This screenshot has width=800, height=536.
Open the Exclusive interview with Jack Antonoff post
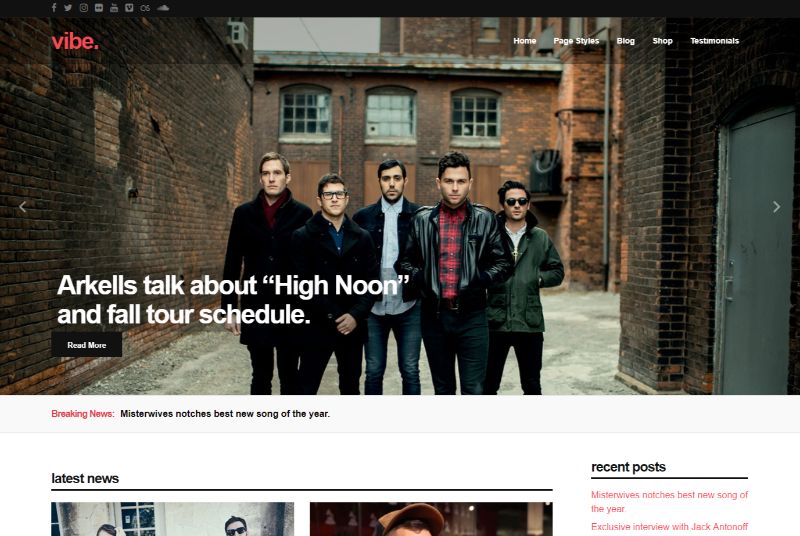click(669, 526)
